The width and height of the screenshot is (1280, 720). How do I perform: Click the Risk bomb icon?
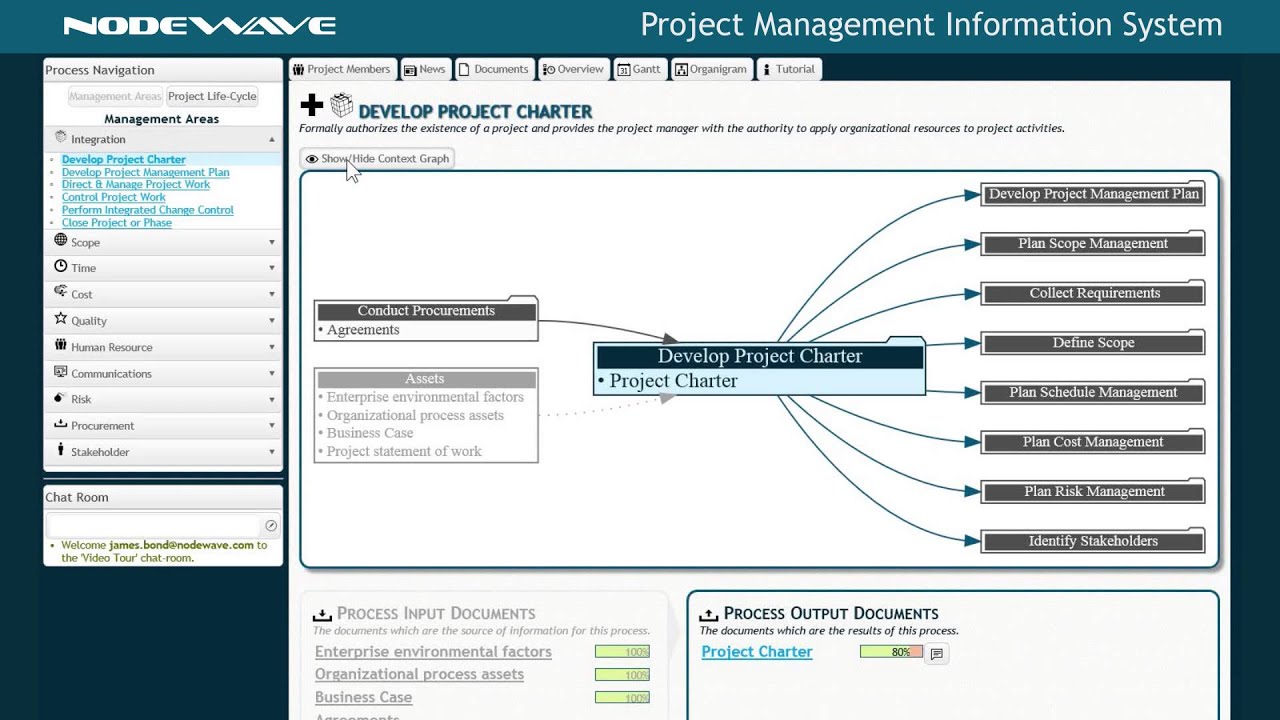pos(61,398)
